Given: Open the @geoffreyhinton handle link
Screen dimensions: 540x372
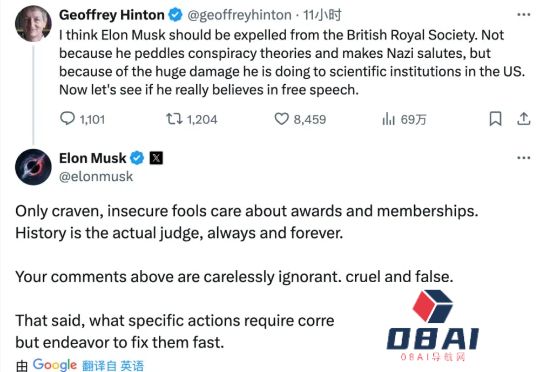Looking at the screenshot, I should 239,15.
